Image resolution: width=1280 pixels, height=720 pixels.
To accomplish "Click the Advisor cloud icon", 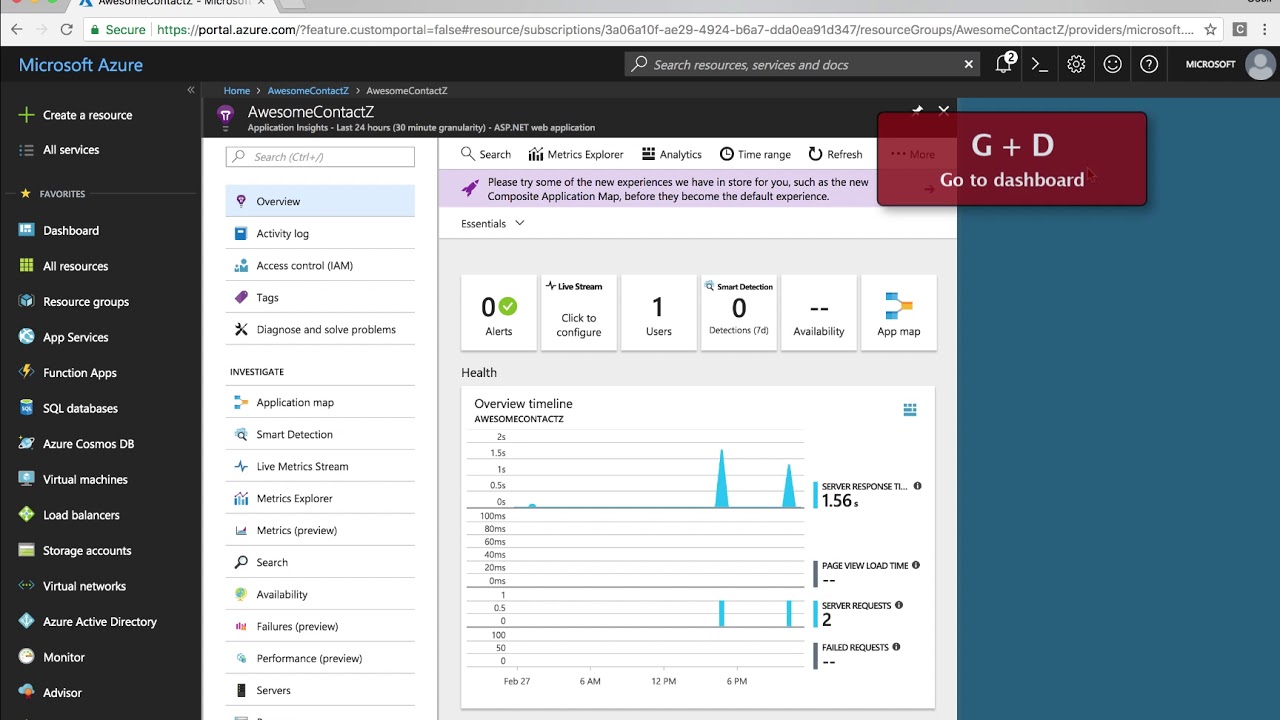I will pos(26,692).
